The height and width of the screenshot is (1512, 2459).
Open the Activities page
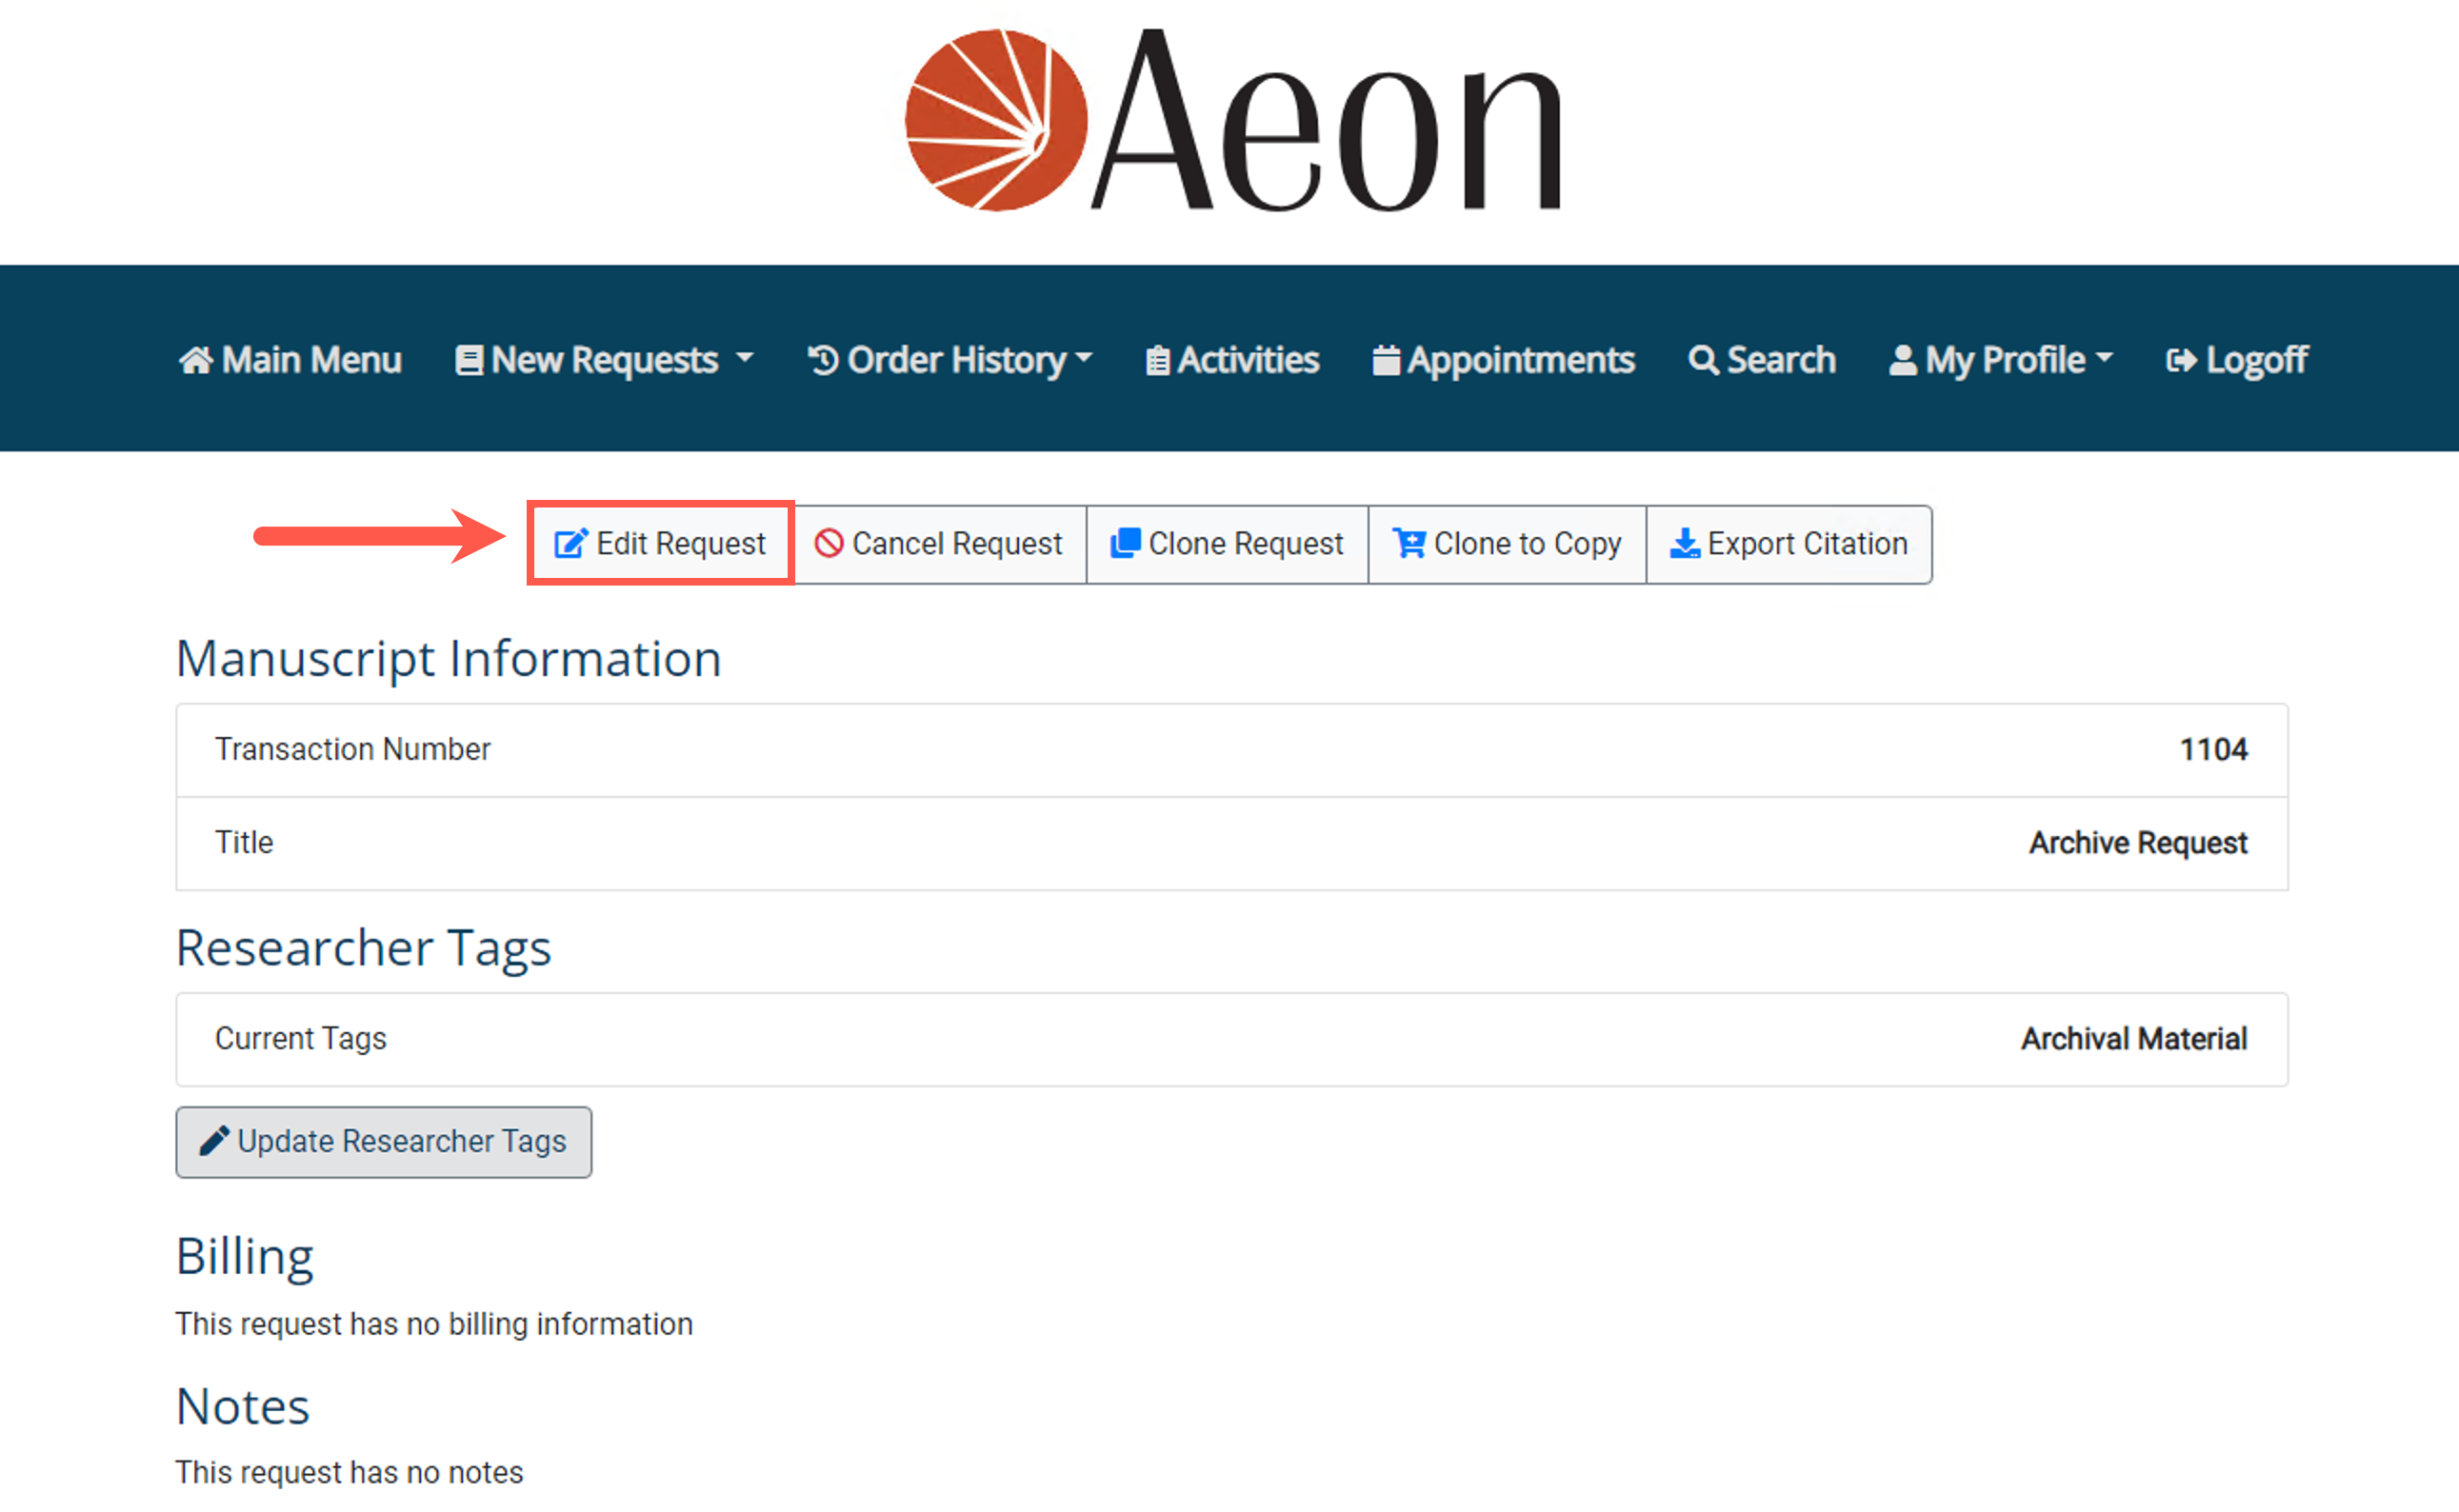[1248, 360]
